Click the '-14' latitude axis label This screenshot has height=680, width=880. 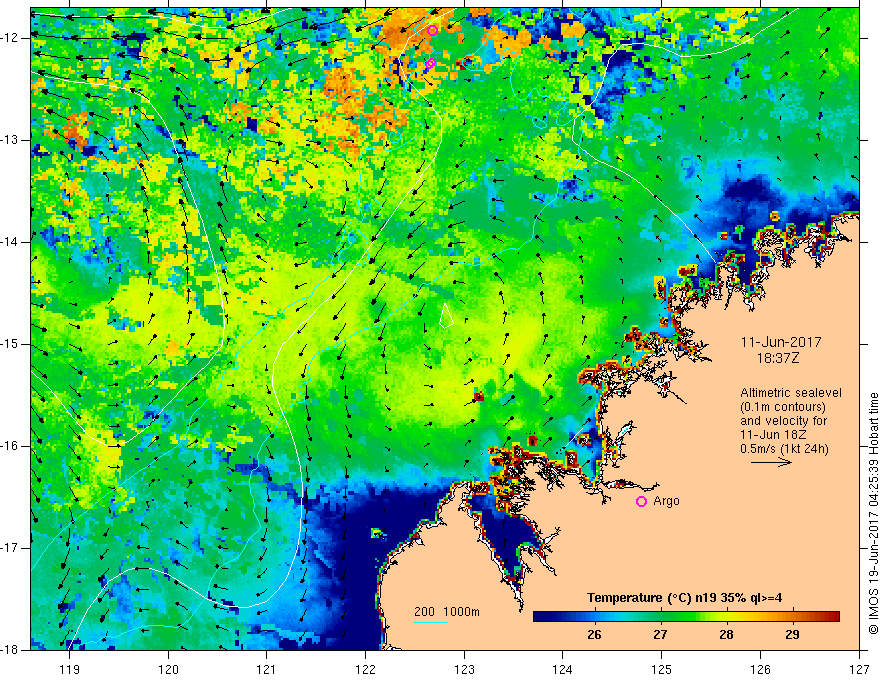click(10, 242)
